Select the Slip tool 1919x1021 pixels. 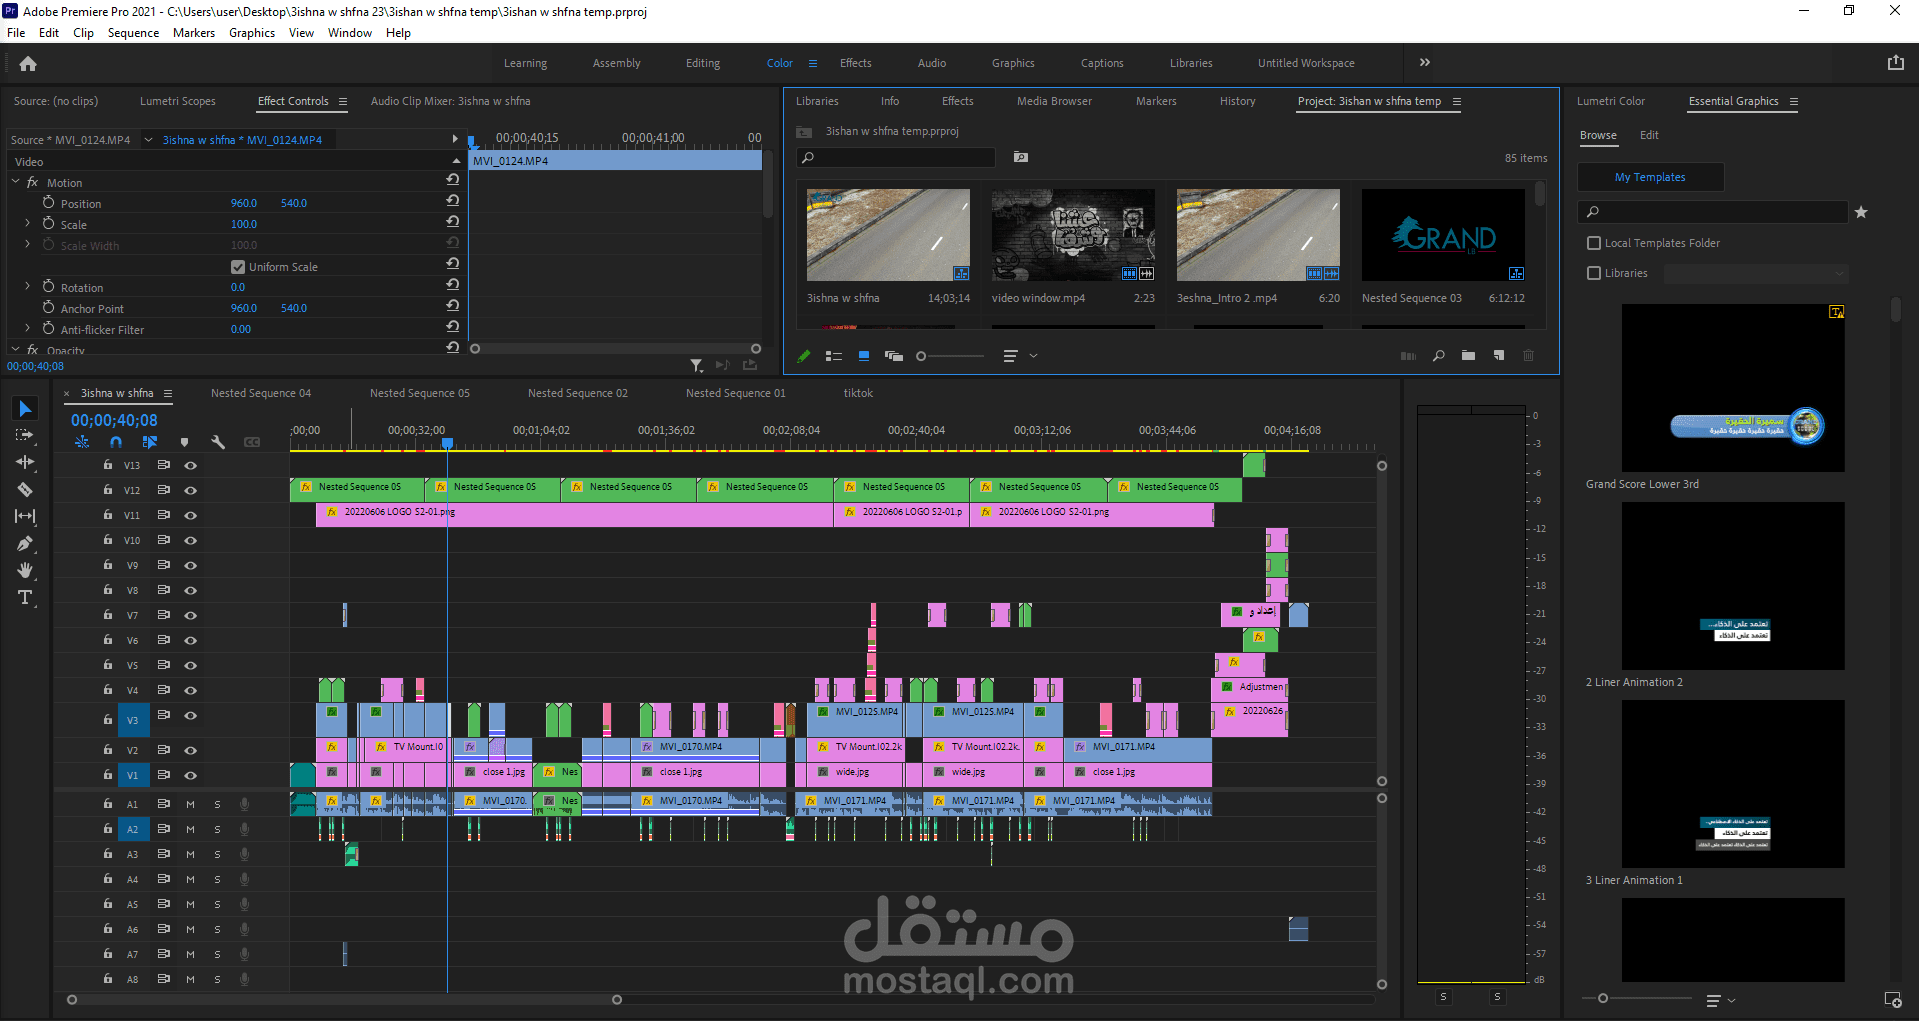[25, 516]
